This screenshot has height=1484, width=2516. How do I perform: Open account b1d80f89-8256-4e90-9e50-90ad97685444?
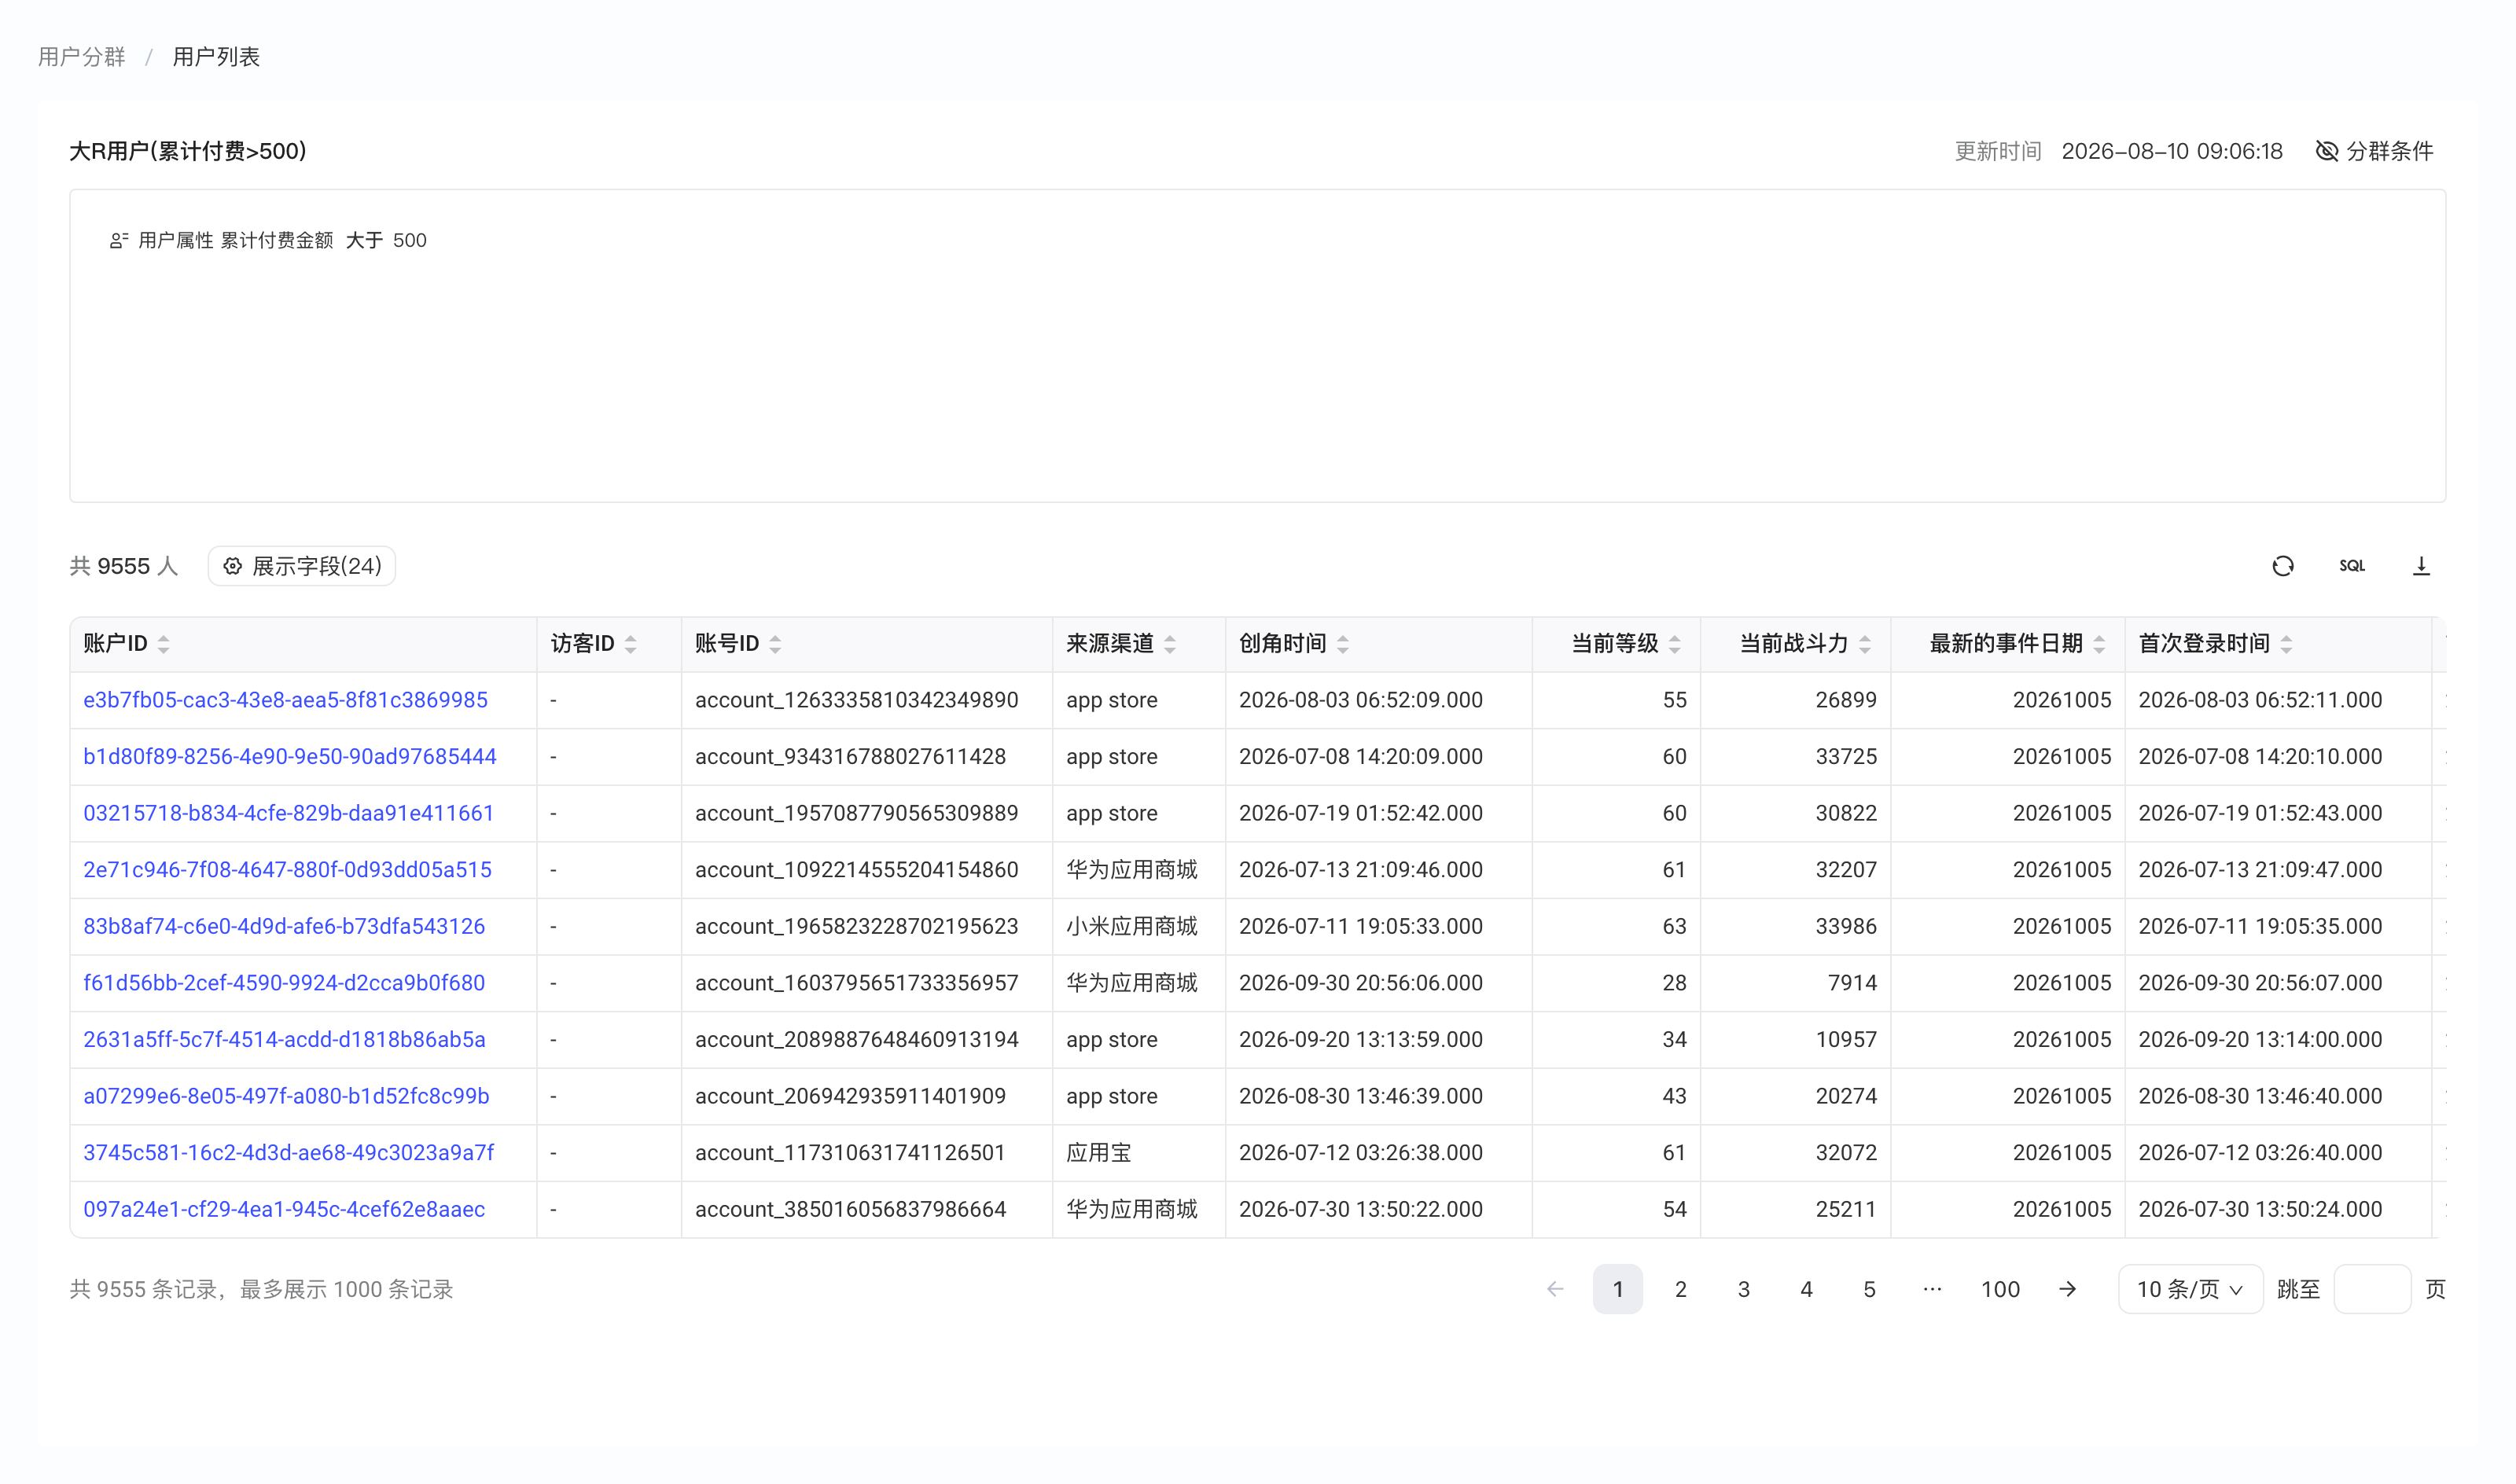[x=290, y=756]
